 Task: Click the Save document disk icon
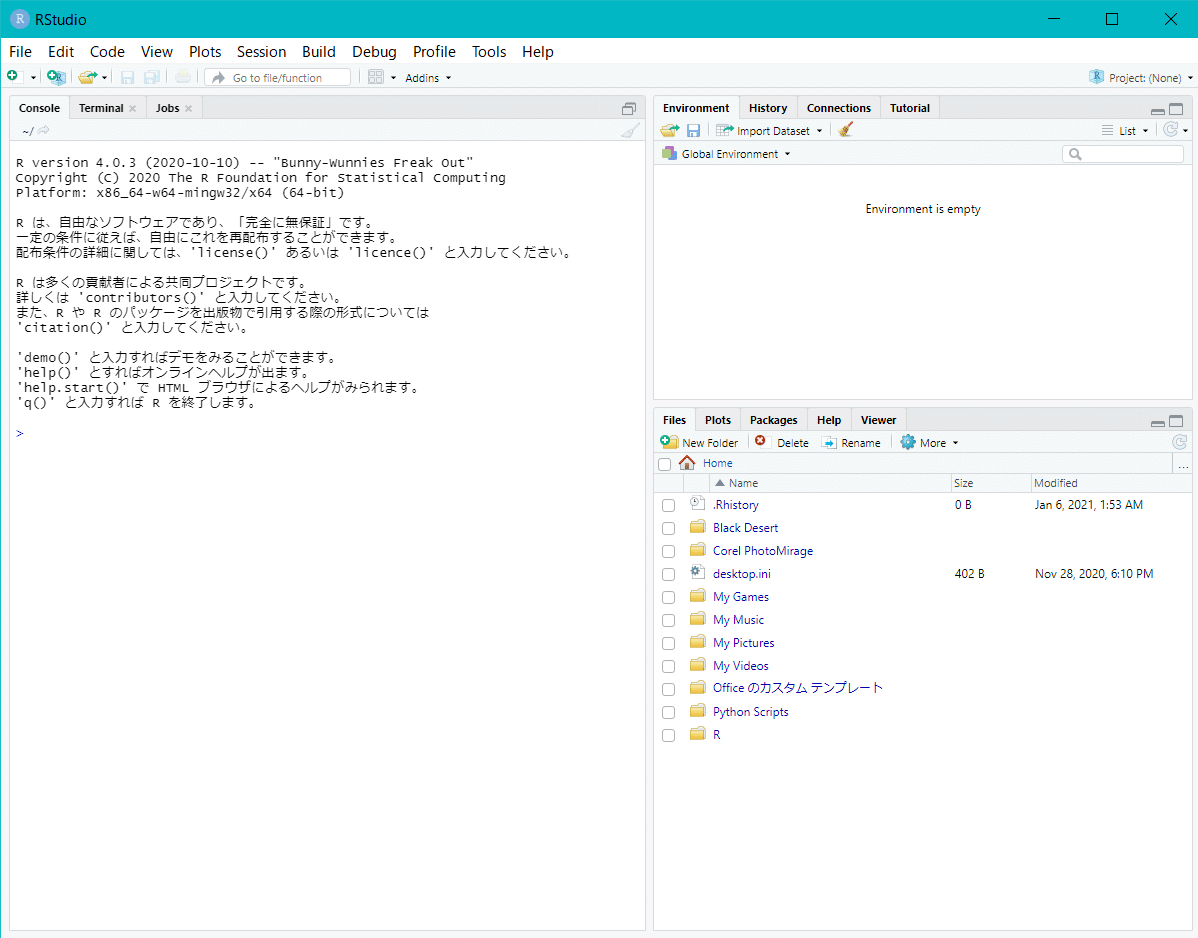coord(128,77)
